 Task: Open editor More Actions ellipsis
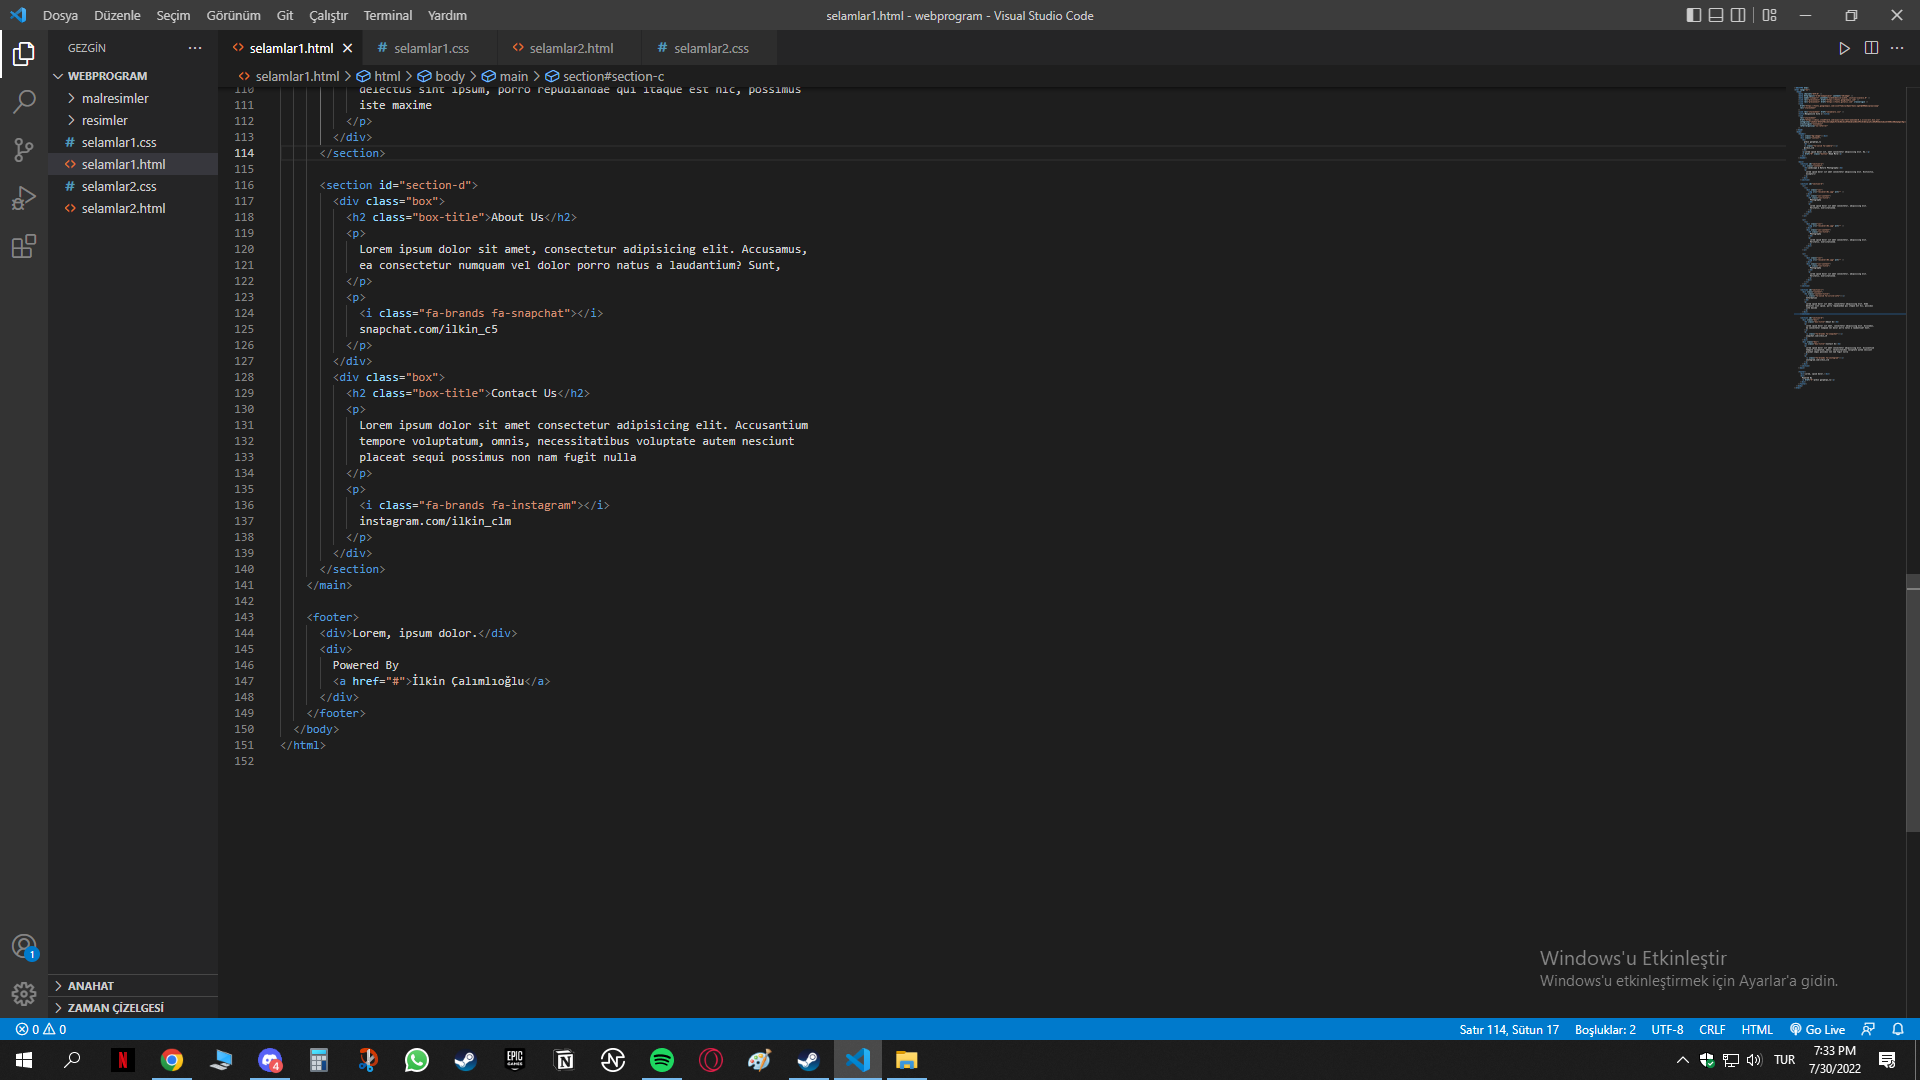coord(1897,48)
